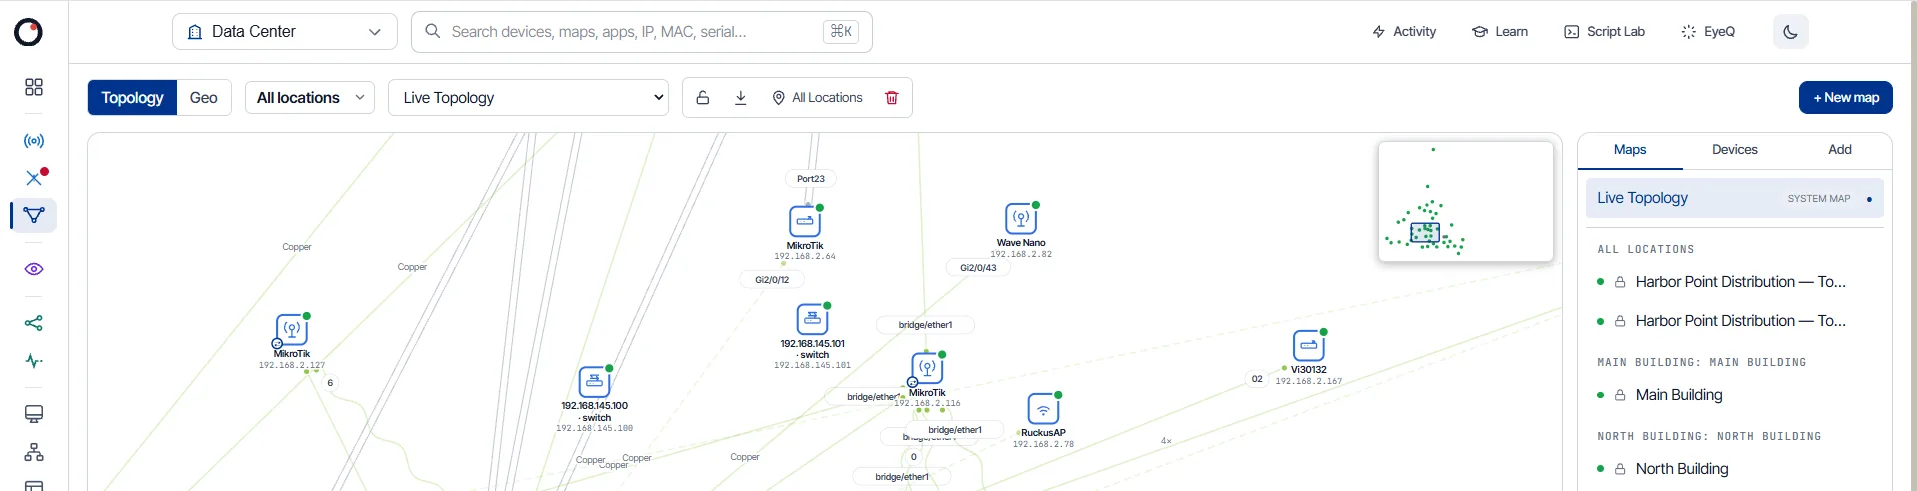Click the All Locations pin filter
The image size is (1917, 491).
coord(817,98)
